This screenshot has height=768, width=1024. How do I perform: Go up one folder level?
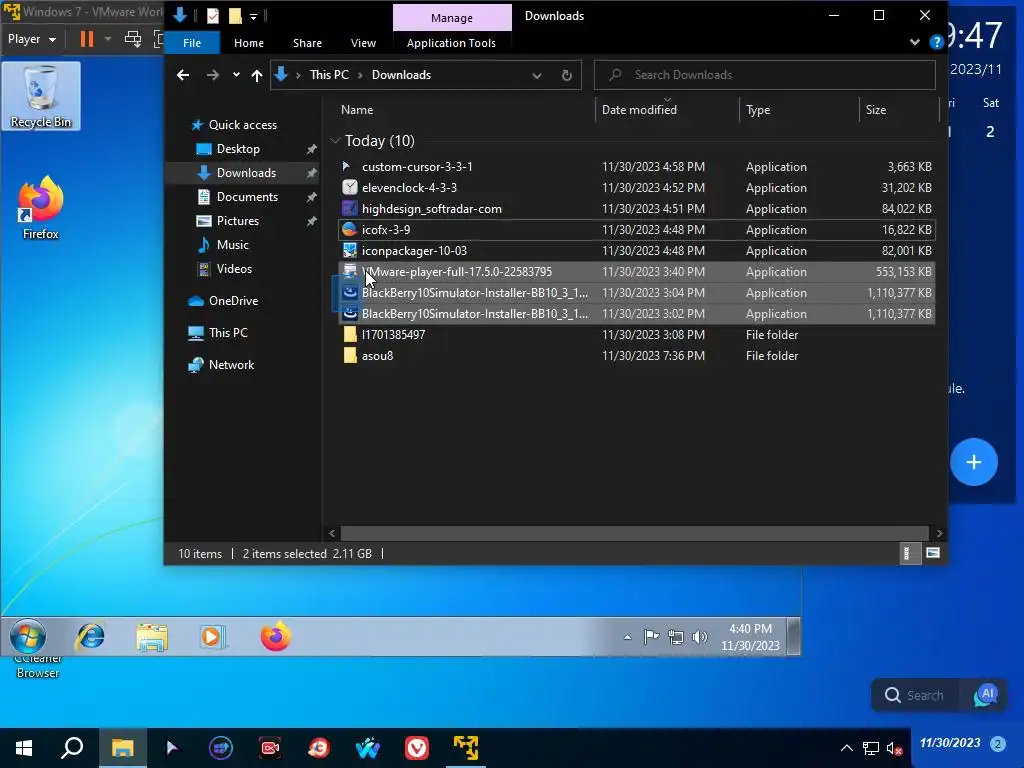click(x=257, y=75)
